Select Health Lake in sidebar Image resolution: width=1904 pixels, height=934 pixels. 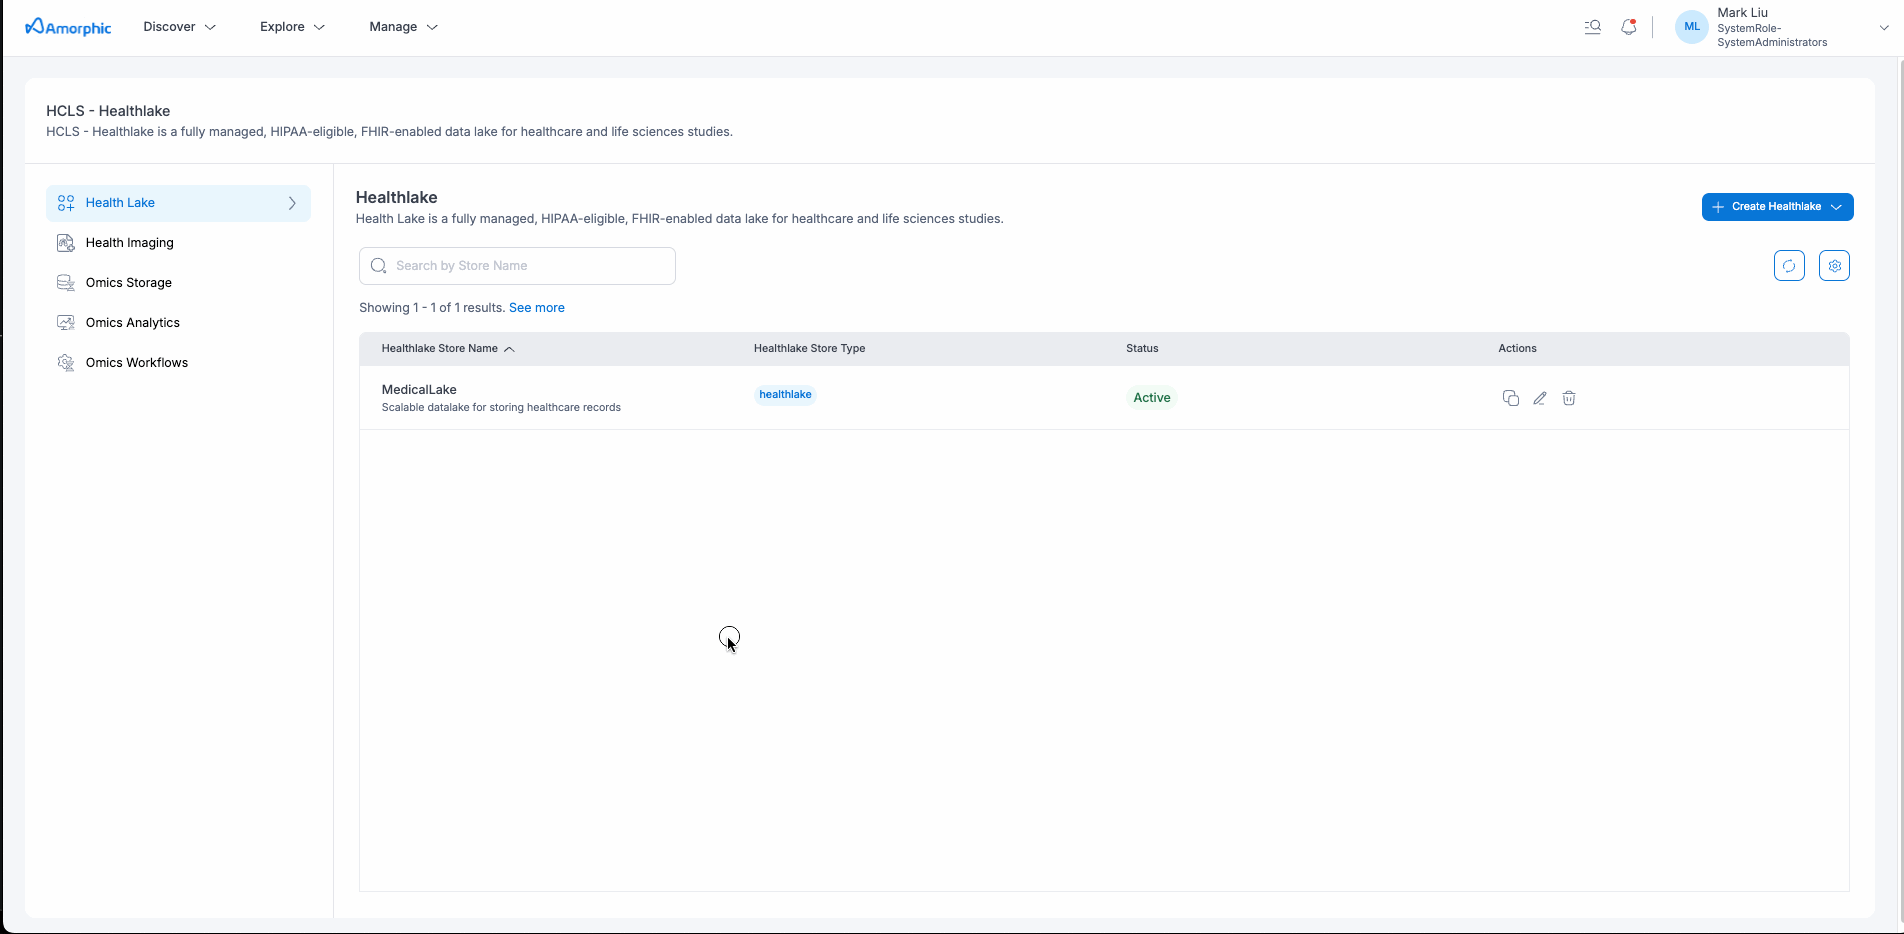(178, 203)
